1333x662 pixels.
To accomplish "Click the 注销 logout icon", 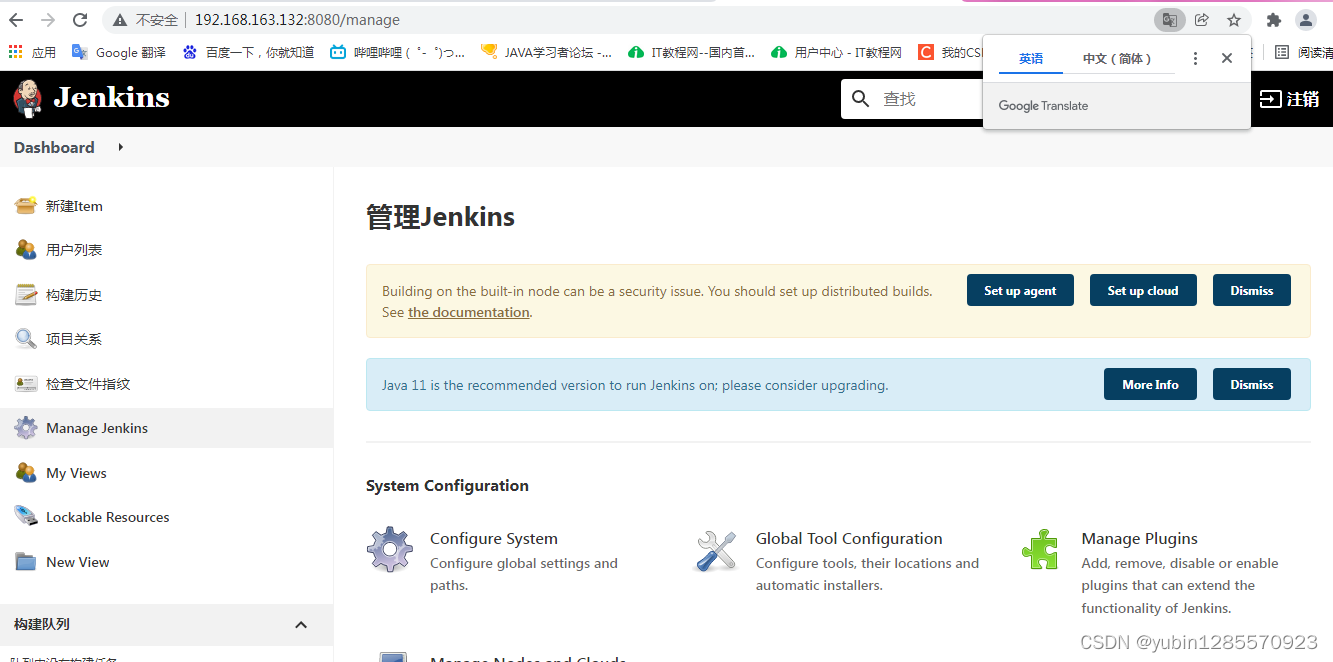I will coord(1270,99).
